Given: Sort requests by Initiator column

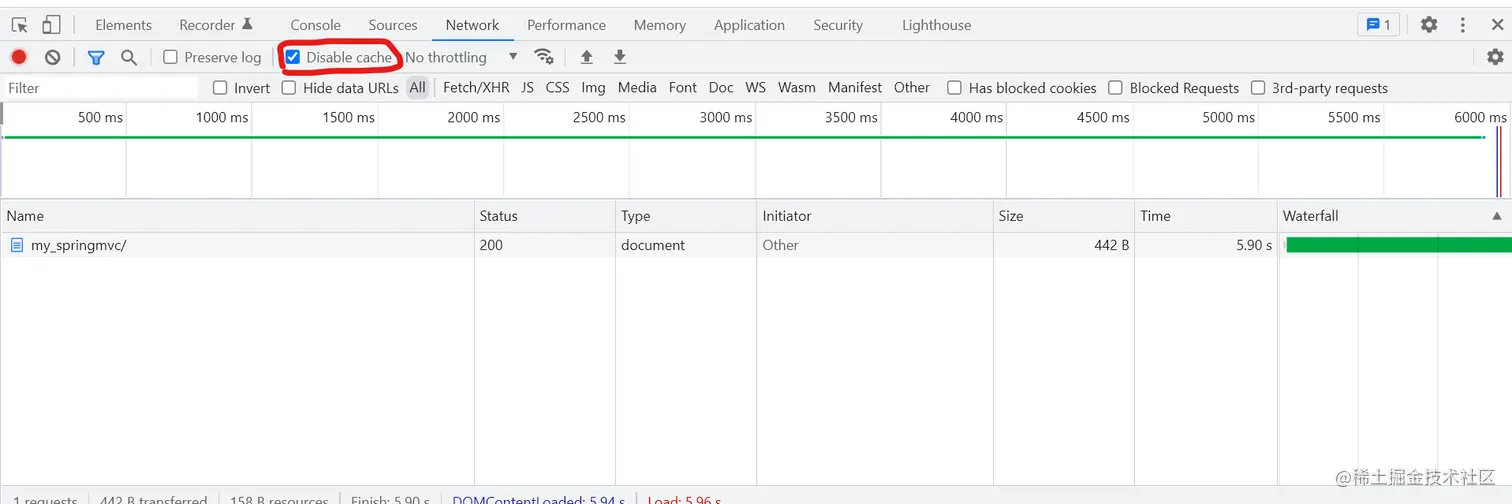Looking at the screenshot, I should coord(875,216).
